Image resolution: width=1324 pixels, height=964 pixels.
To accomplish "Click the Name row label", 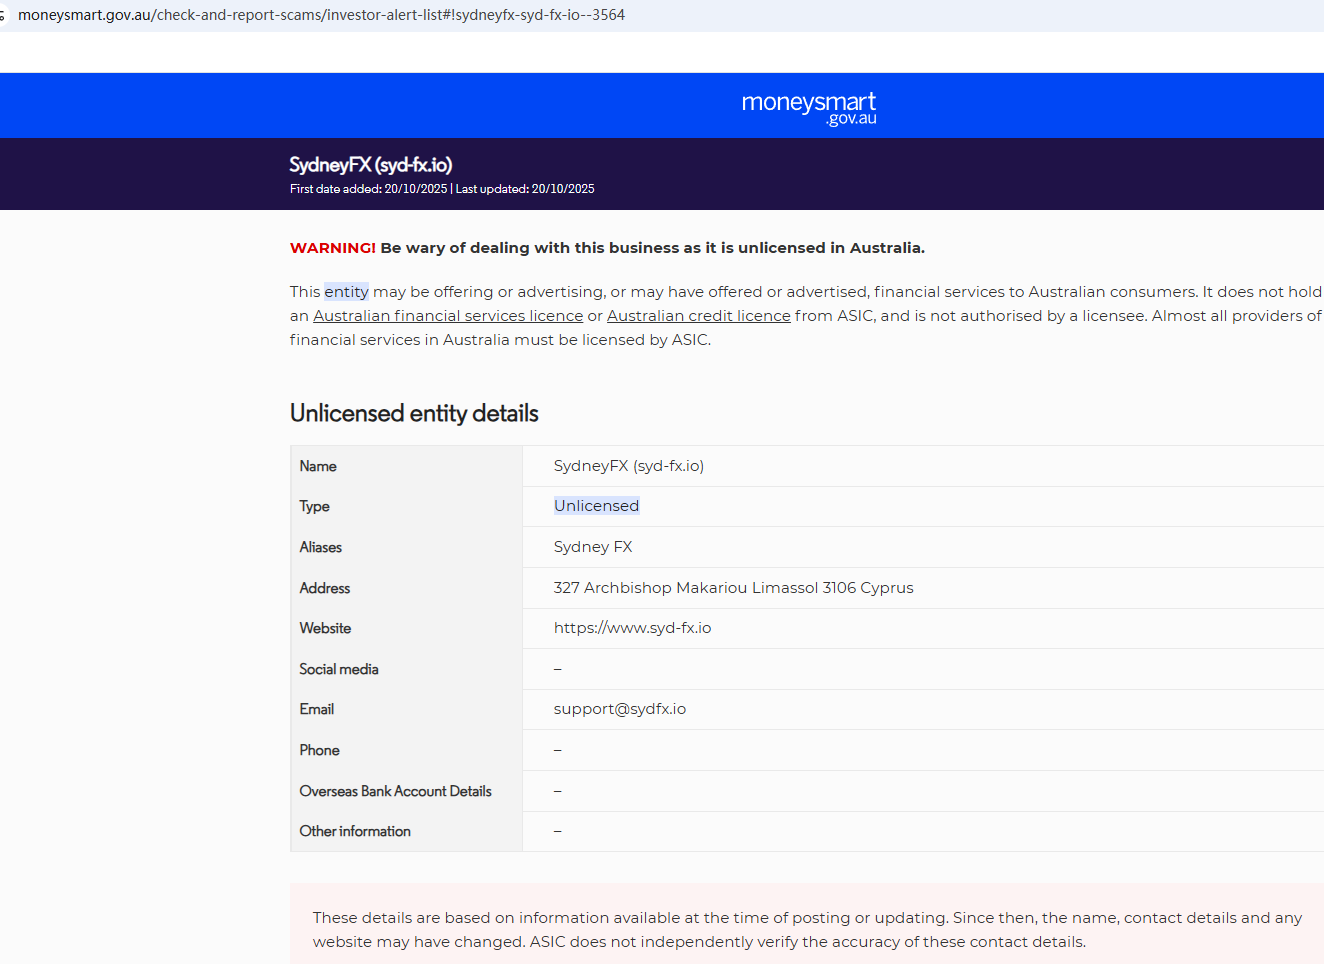I will [318, 466].
